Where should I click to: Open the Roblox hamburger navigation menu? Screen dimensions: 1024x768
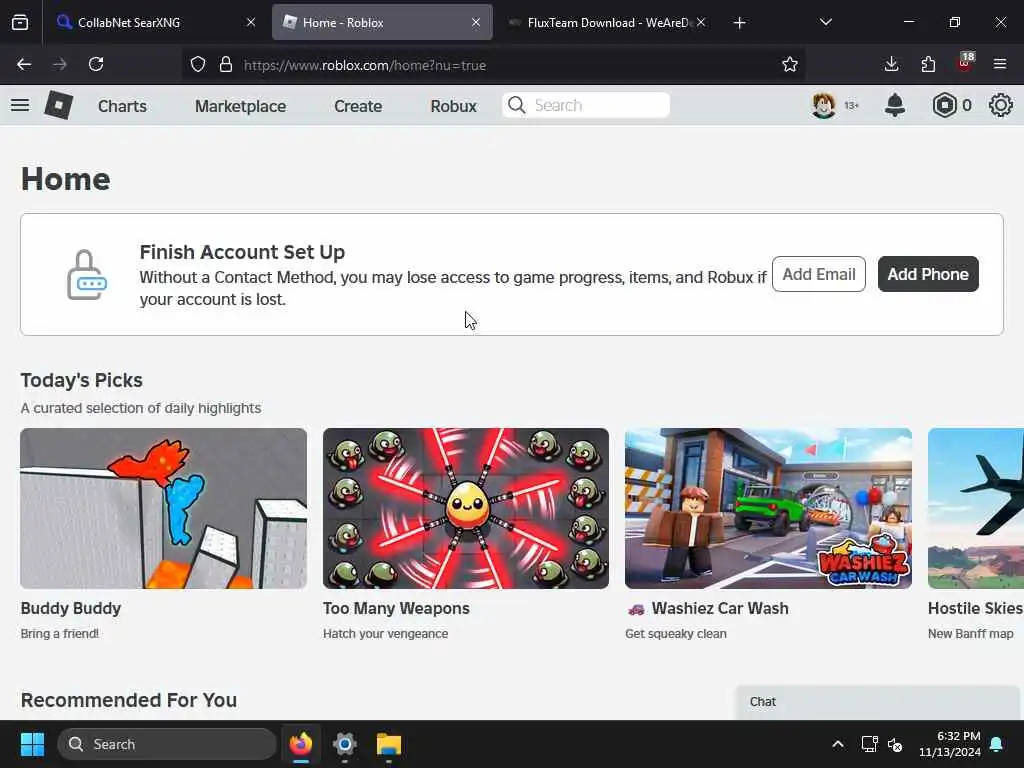coord(20,105)
